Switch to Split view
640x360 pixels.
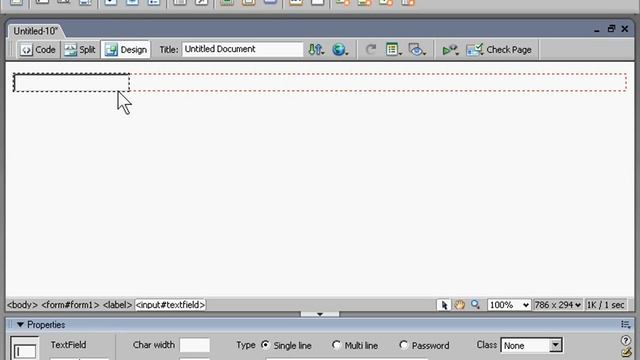pos(80,50)
